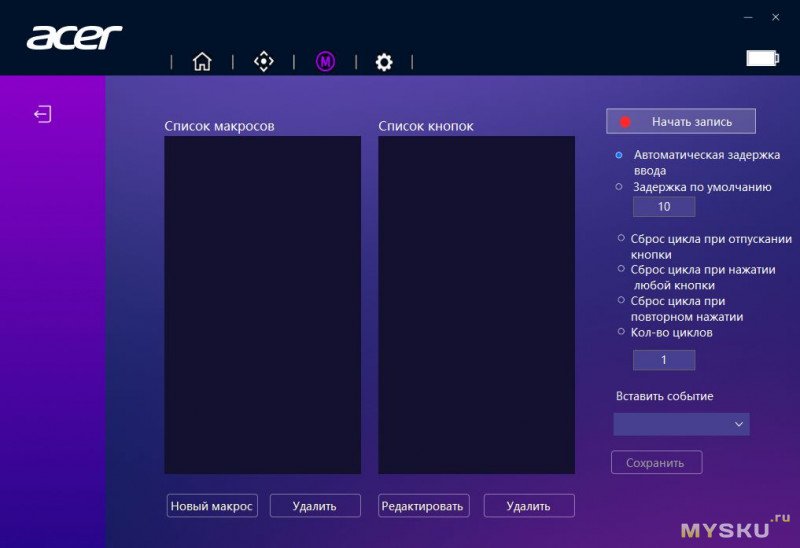The height and width of the screenshot is (548, 800).
Task: Click "Удалить" next to "Новый макрос"
Action: [314, 506]
